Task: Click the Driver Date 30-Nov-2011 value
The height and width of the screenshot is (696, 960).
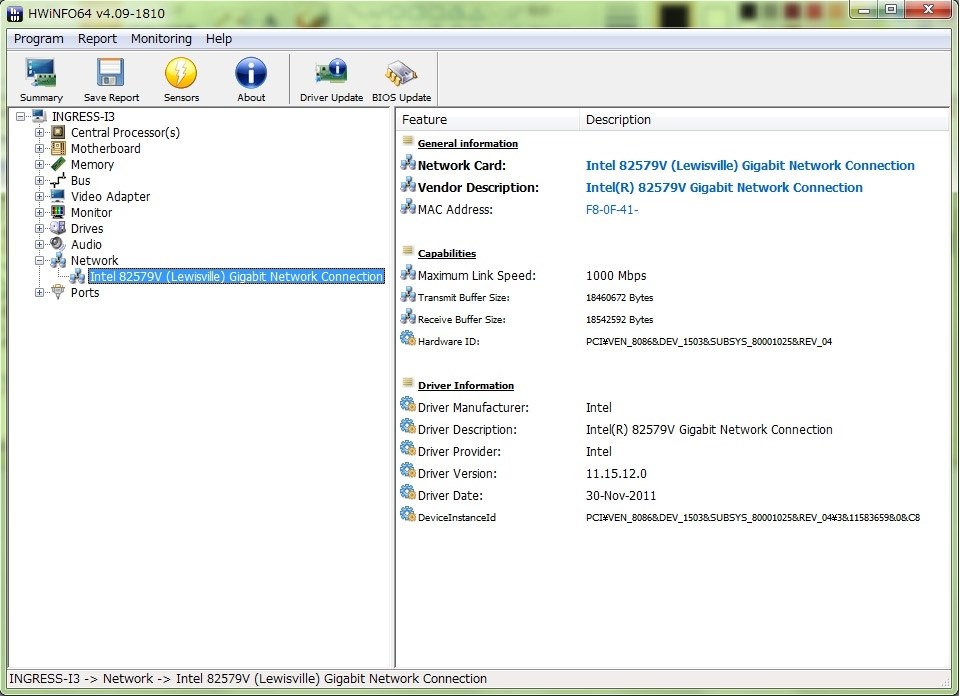Action: point(621,496)
